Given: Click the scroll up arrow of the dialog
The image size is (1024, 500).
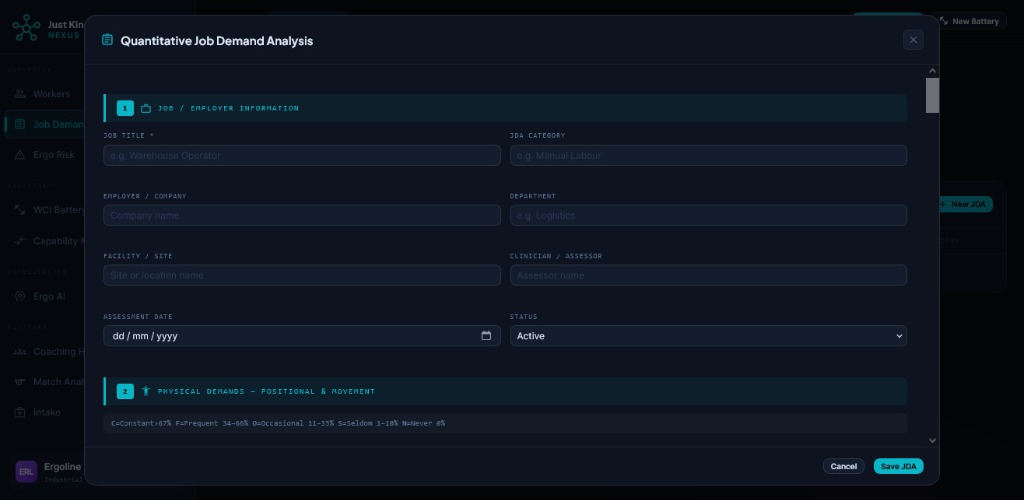Looking at the screenshot, I should [933, 71].
